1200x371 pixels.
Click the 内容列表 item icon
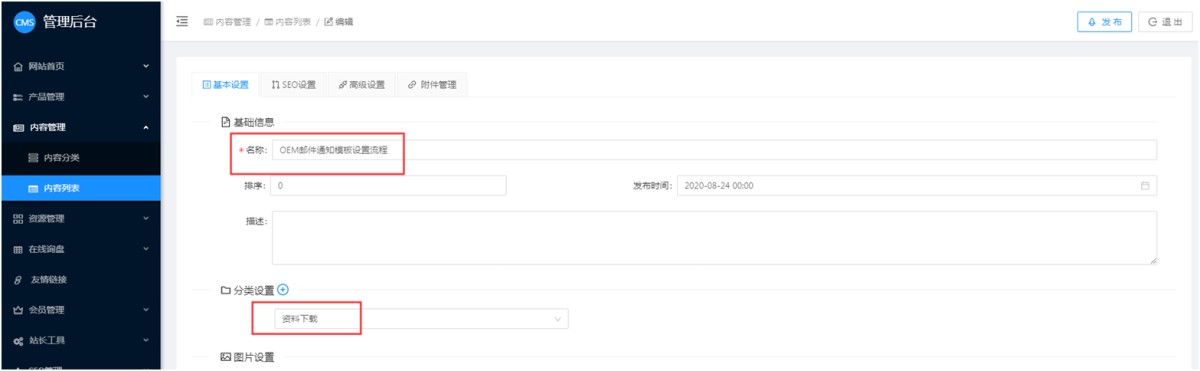pos(33,188)
